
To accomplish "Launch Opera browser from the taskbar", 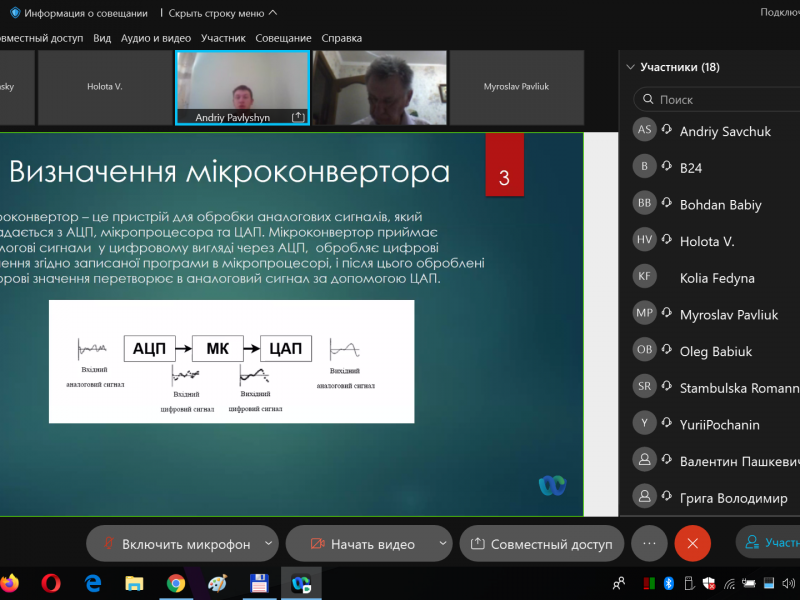I will click(x=51, y=582).
